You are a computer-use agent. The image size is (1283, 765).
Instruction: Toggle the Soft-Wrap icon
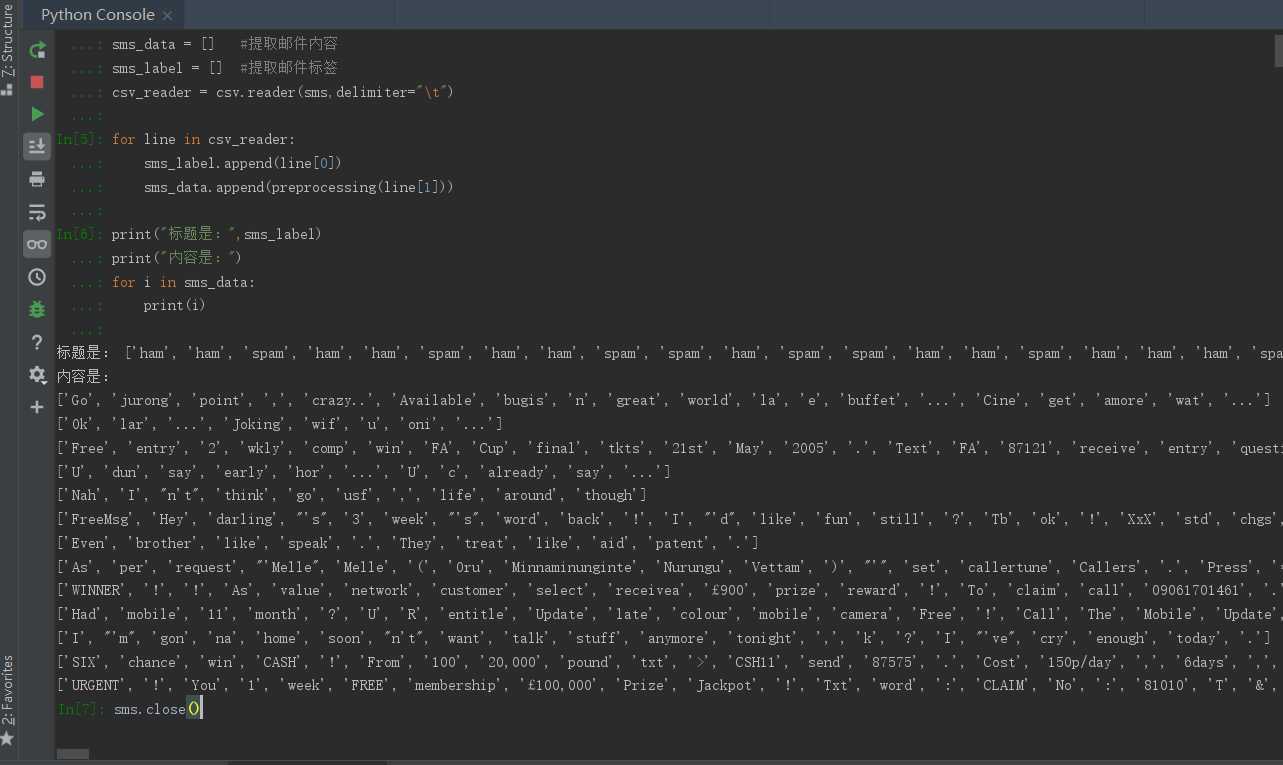[37, 212]
